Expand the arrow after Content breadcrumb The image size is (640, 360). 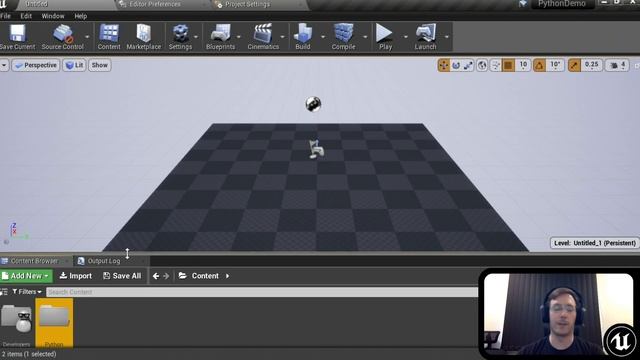227,276
